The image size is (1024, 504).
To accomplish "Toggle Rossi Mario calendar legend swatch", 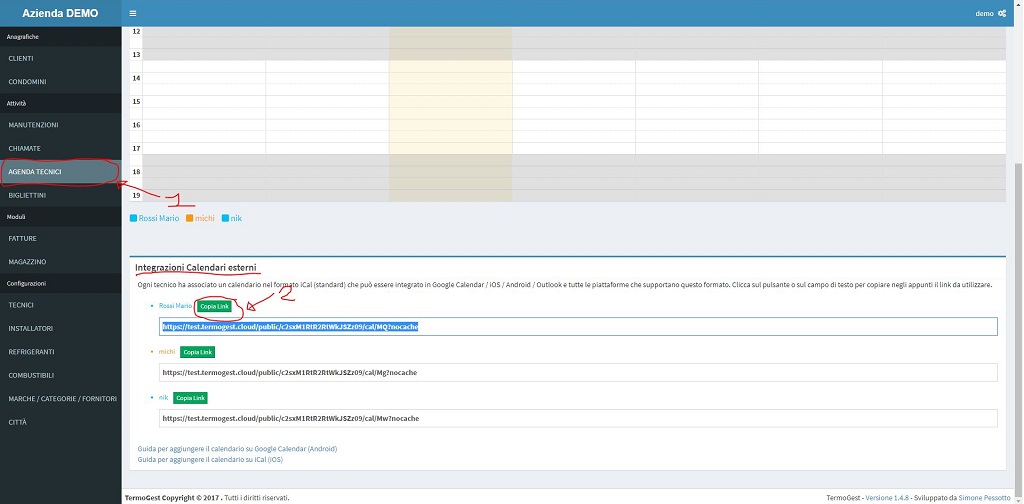I will pyautogui.click(x=133, y=218).
